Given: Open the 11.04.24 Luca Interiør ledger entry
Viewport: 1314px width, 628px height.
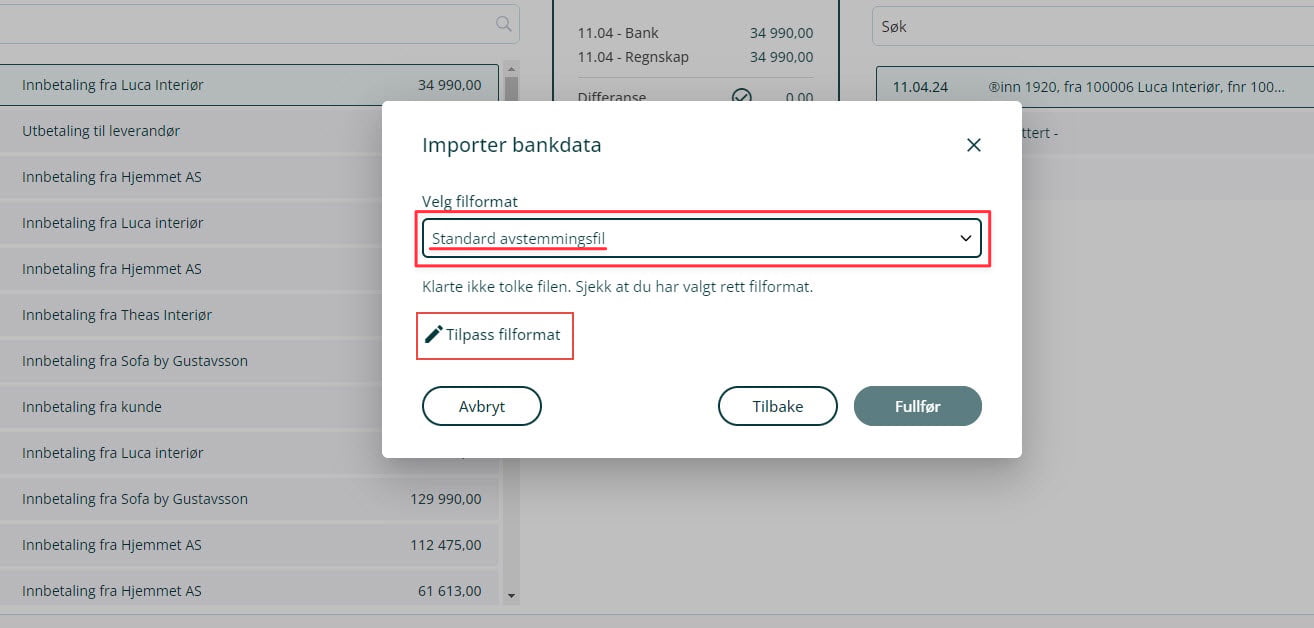Looking at the screenshot, I should pos(1090,87).
